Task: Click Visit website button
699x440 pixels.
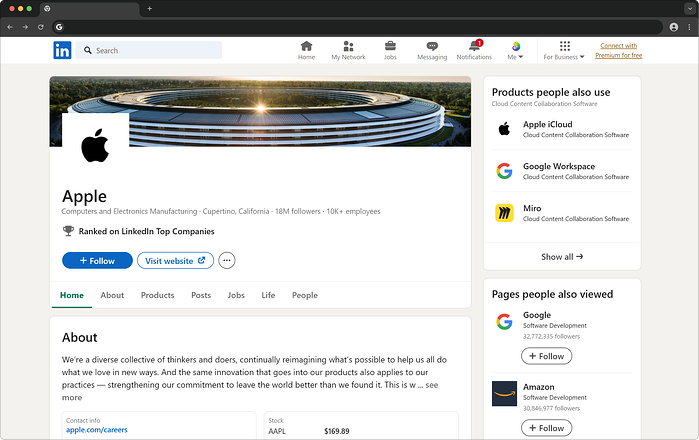Action: (175, 261)
